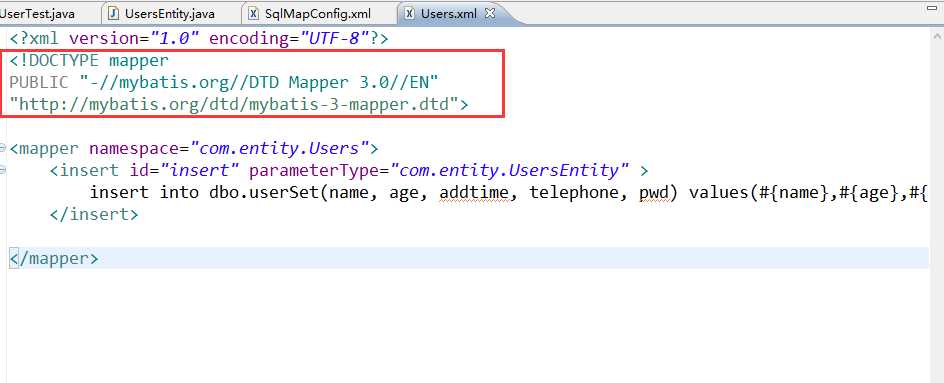Click the underlined word "addtime"

coord(474,193)
